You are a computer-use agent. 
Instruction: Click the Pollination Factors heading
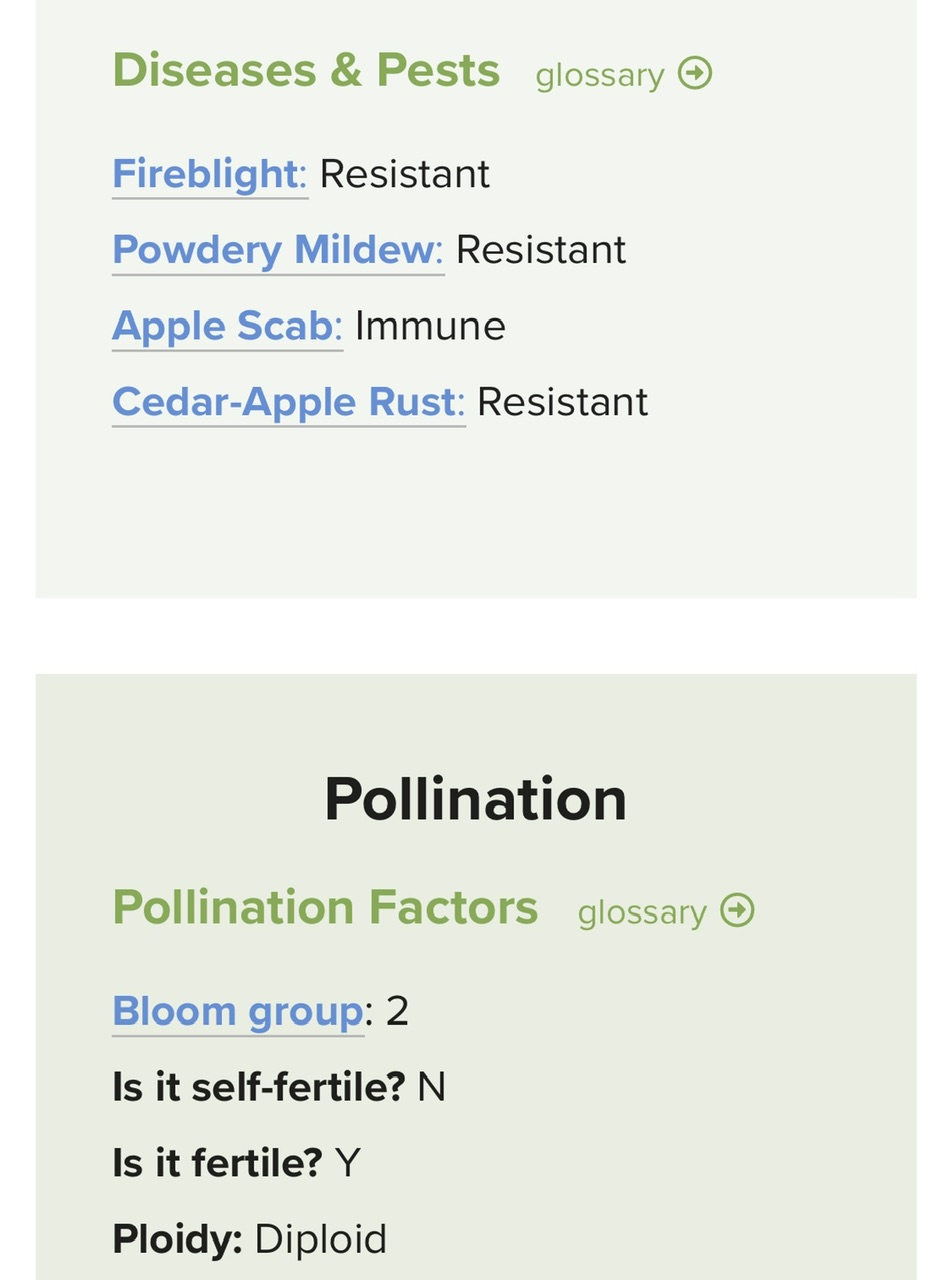click(x=325, y=907)
